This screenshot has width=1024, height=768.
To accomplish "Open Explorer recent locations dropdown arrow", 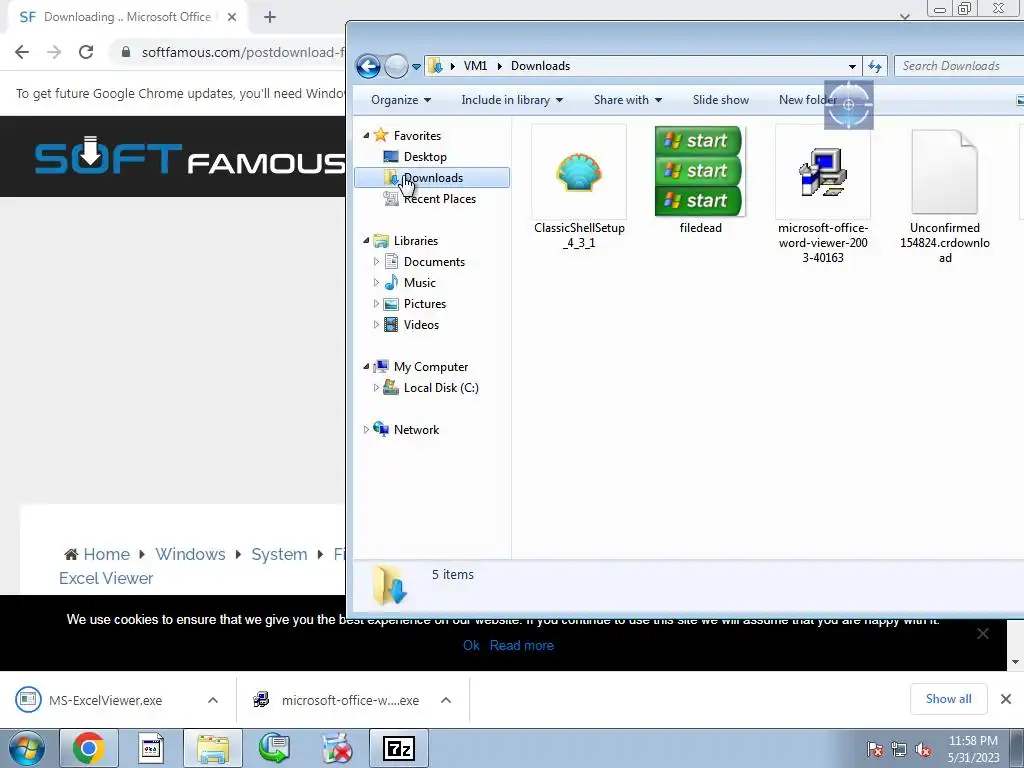I will [x=416, y=67].
